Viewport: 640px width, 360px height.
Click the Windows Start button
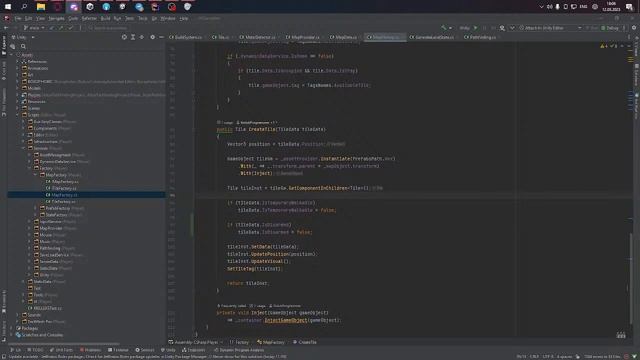7,7
